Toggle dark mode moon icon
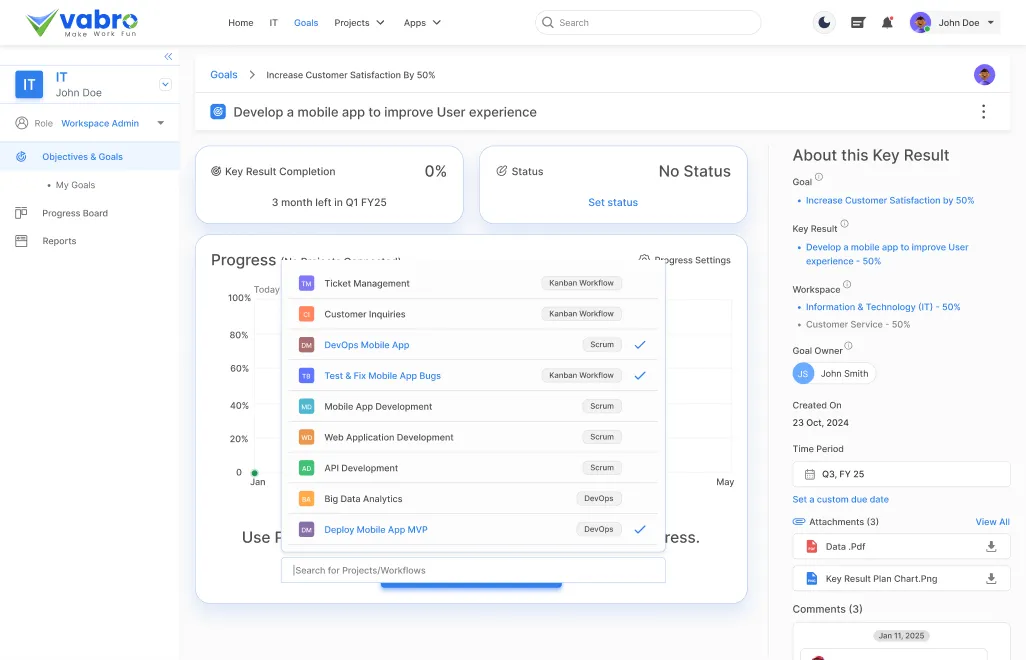The height and width of the screenshot is (660, 1026). (824, 23)
